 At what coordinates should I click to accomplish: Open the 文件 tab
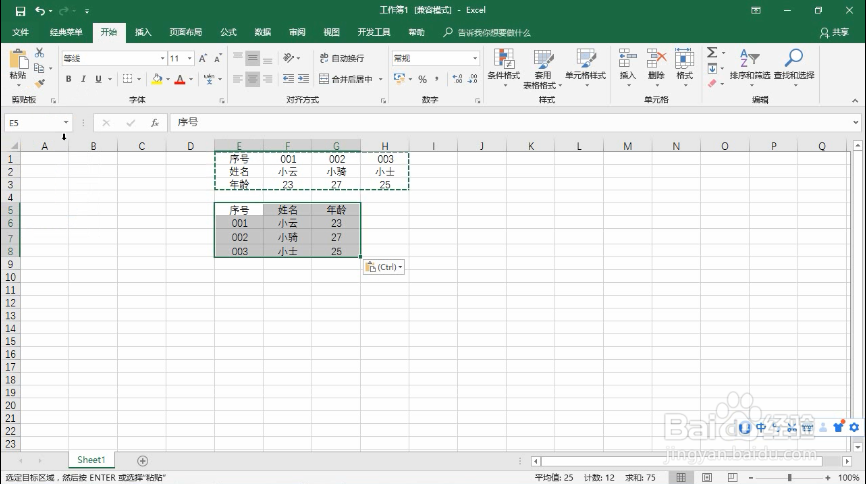[x=20, y=33]
